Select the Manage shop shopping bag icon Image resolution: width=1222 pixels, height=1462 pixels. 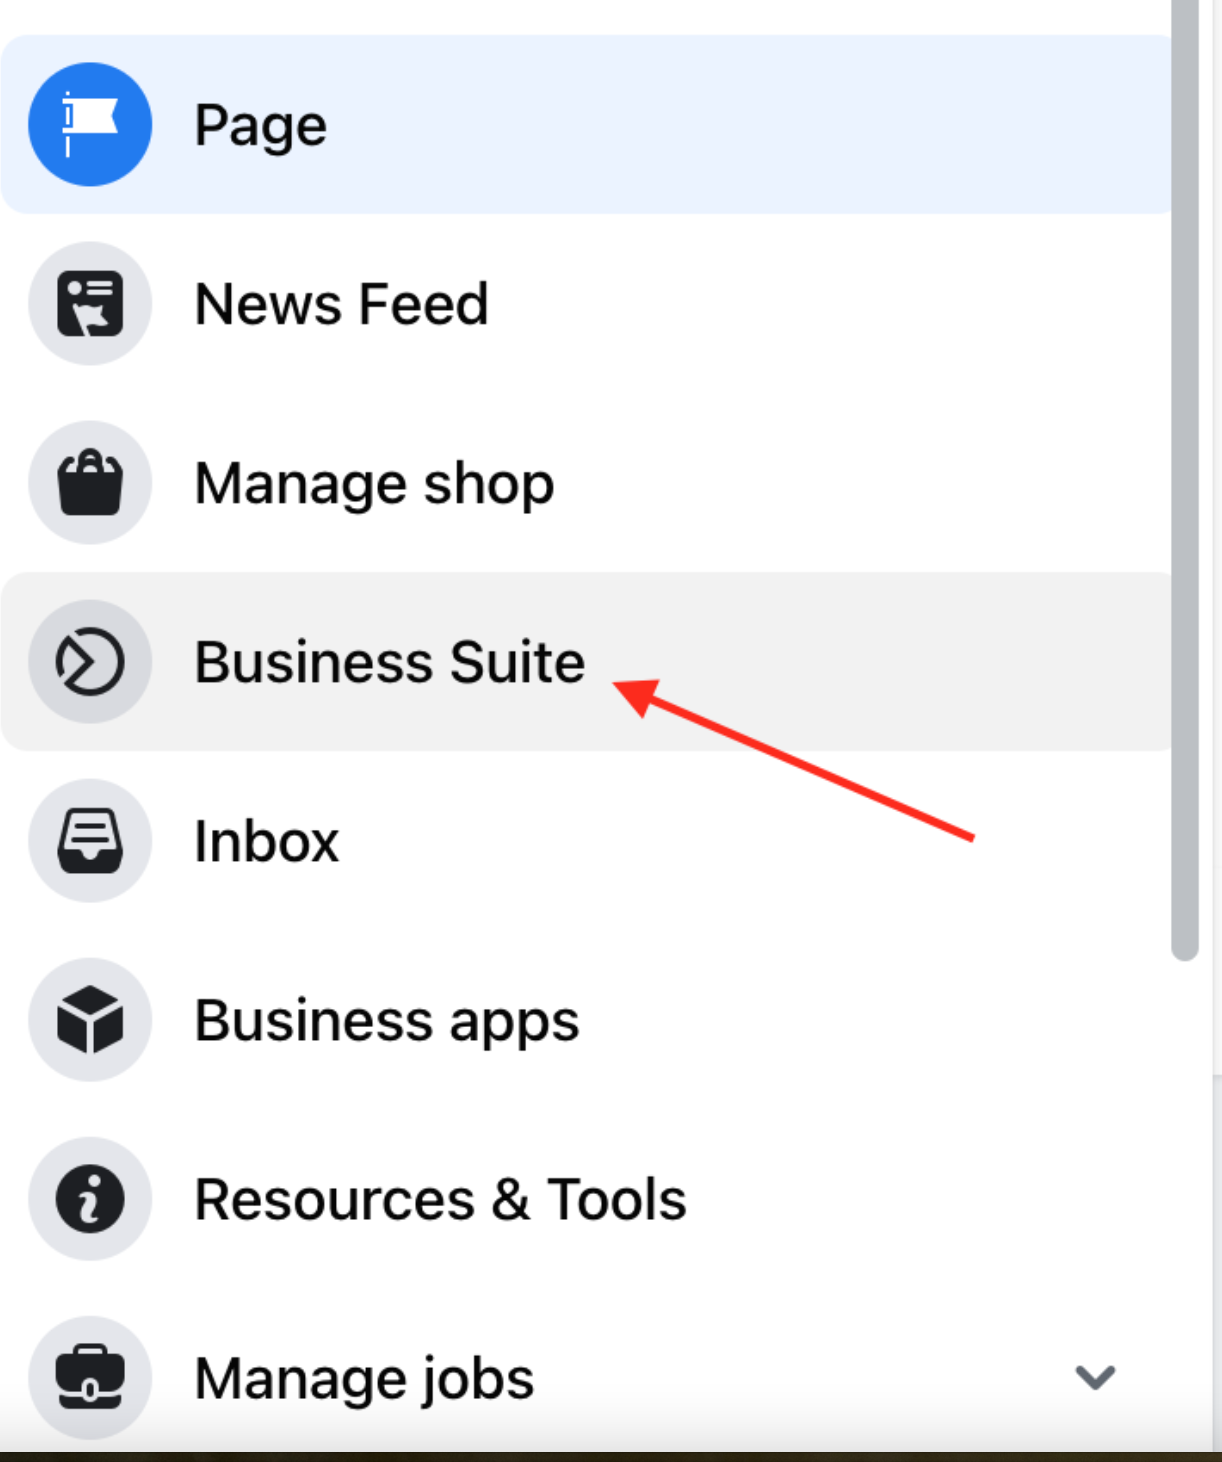tap(89, 482)
